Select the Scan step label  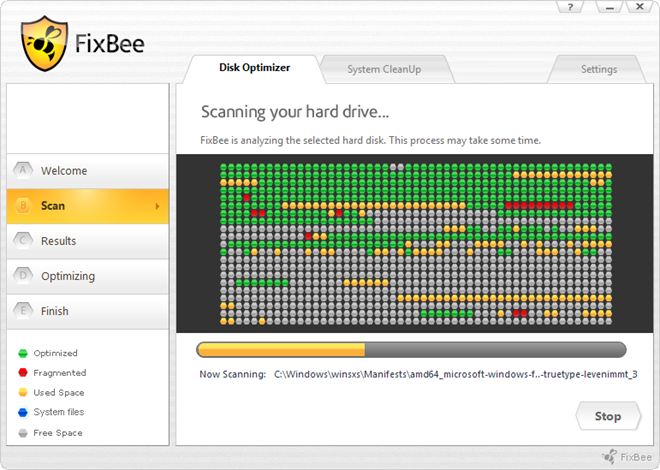pos(53,206)
